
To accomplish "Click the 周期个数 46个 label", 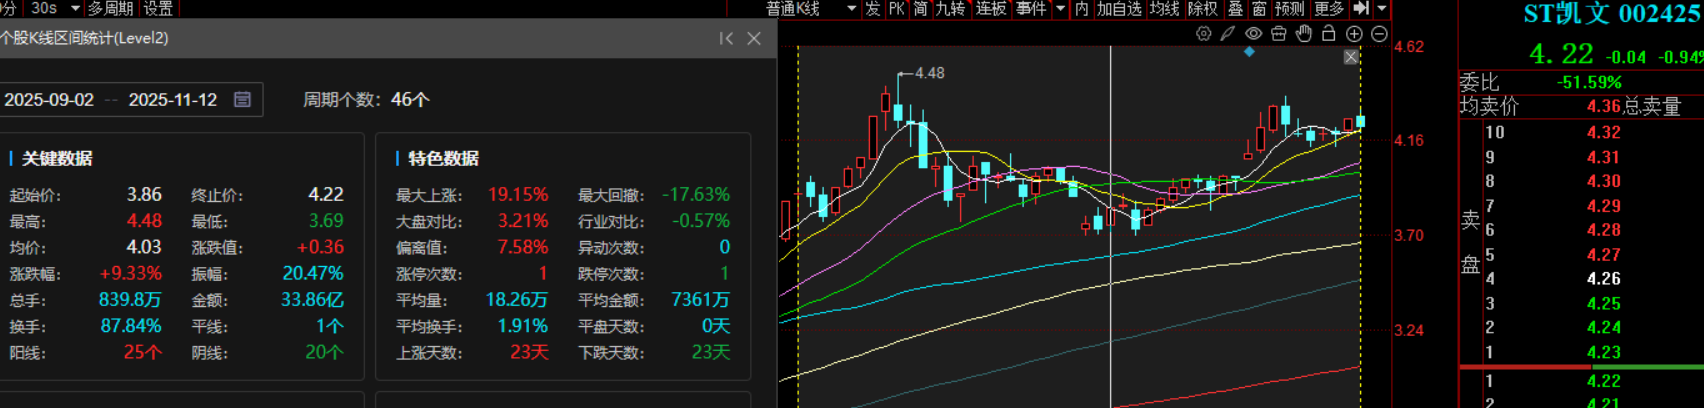I will click(366, 100).
